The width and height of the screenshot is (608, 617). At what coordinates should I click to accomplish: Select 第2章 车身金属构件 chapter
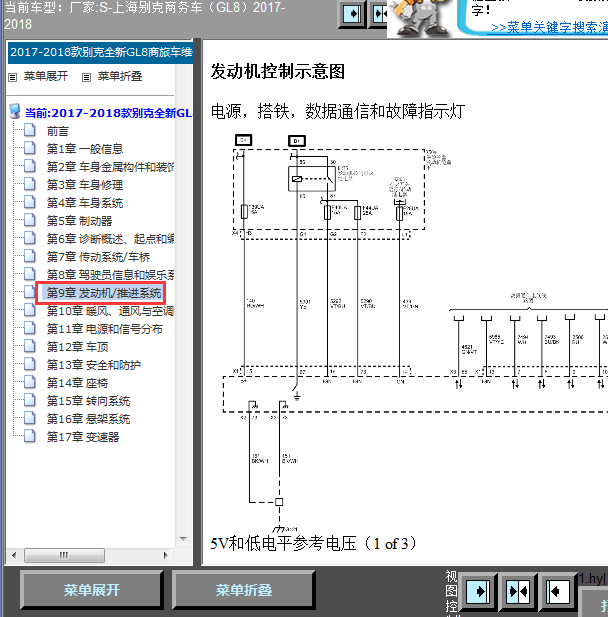(110, 167)
